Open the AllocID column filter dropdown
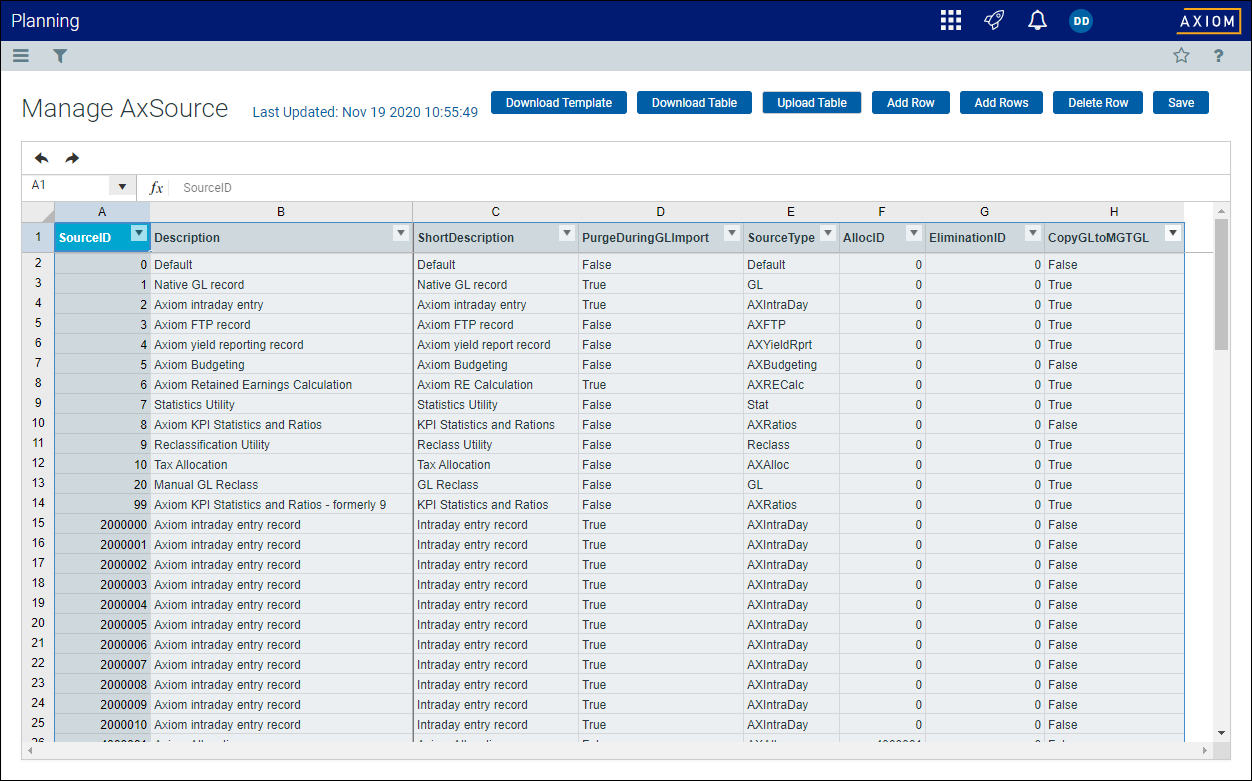The image size is (1252, 781). [x=913, y=233]
